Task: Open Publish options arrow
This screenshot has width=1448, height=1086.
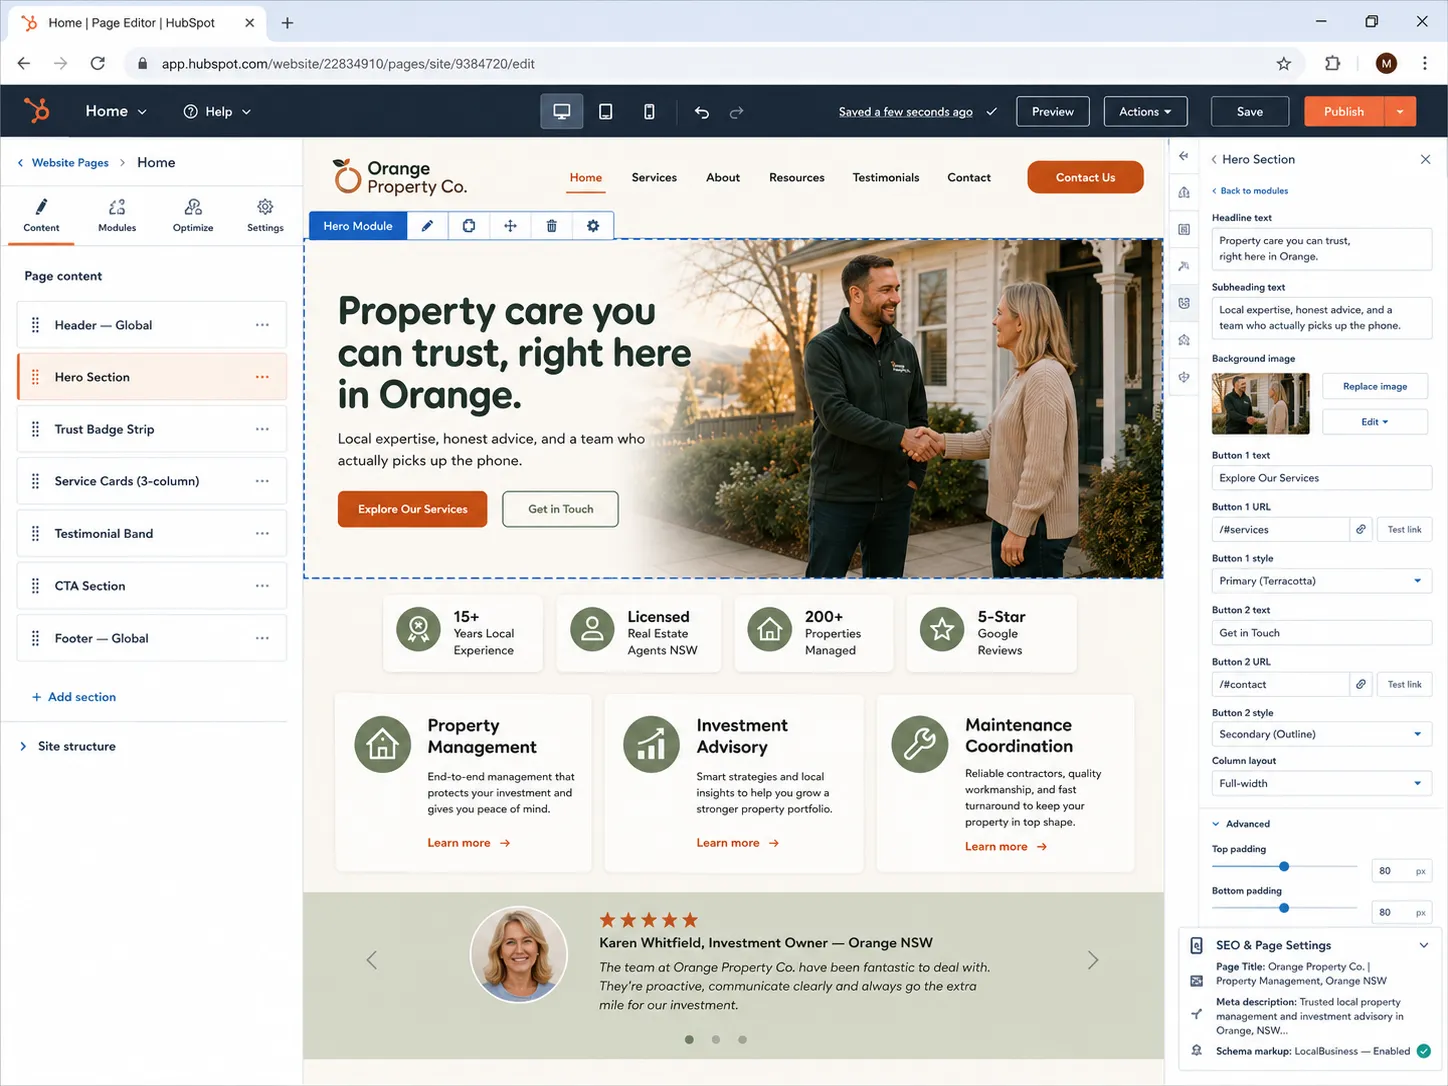Action: [1400, 112]
